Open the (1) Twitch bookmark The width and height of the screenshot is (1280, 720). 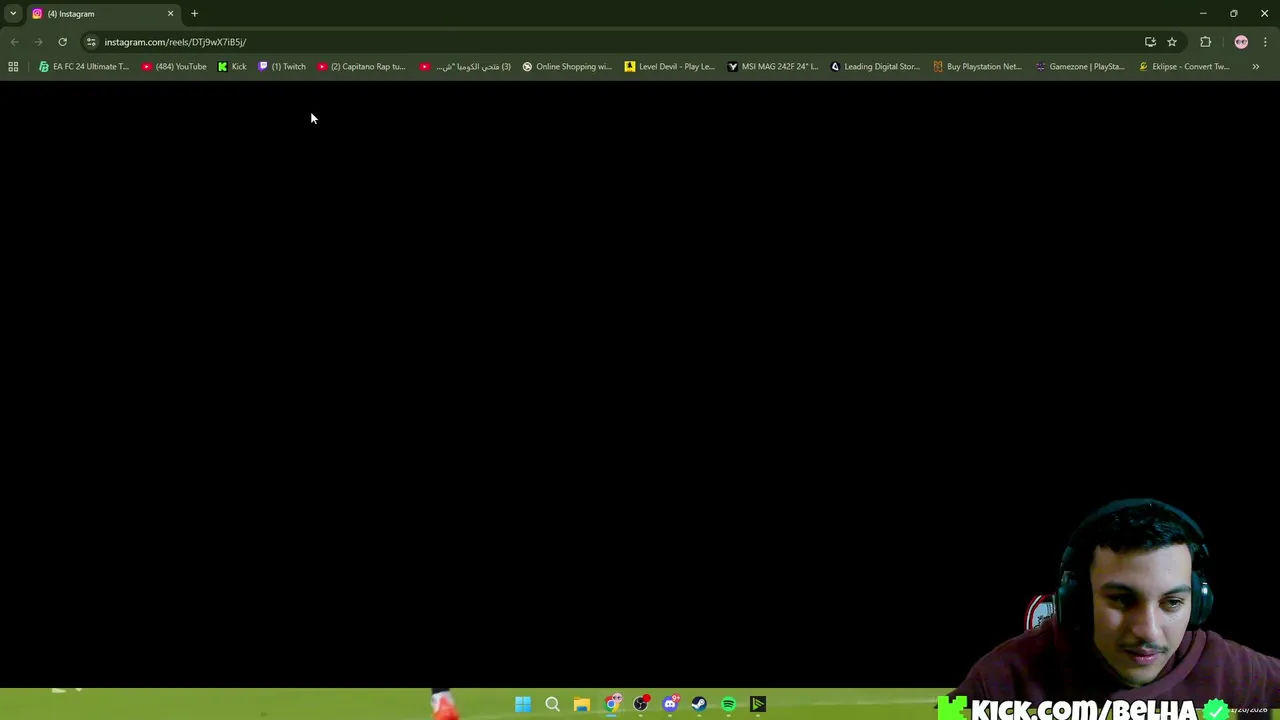click(x=282, y=67)
